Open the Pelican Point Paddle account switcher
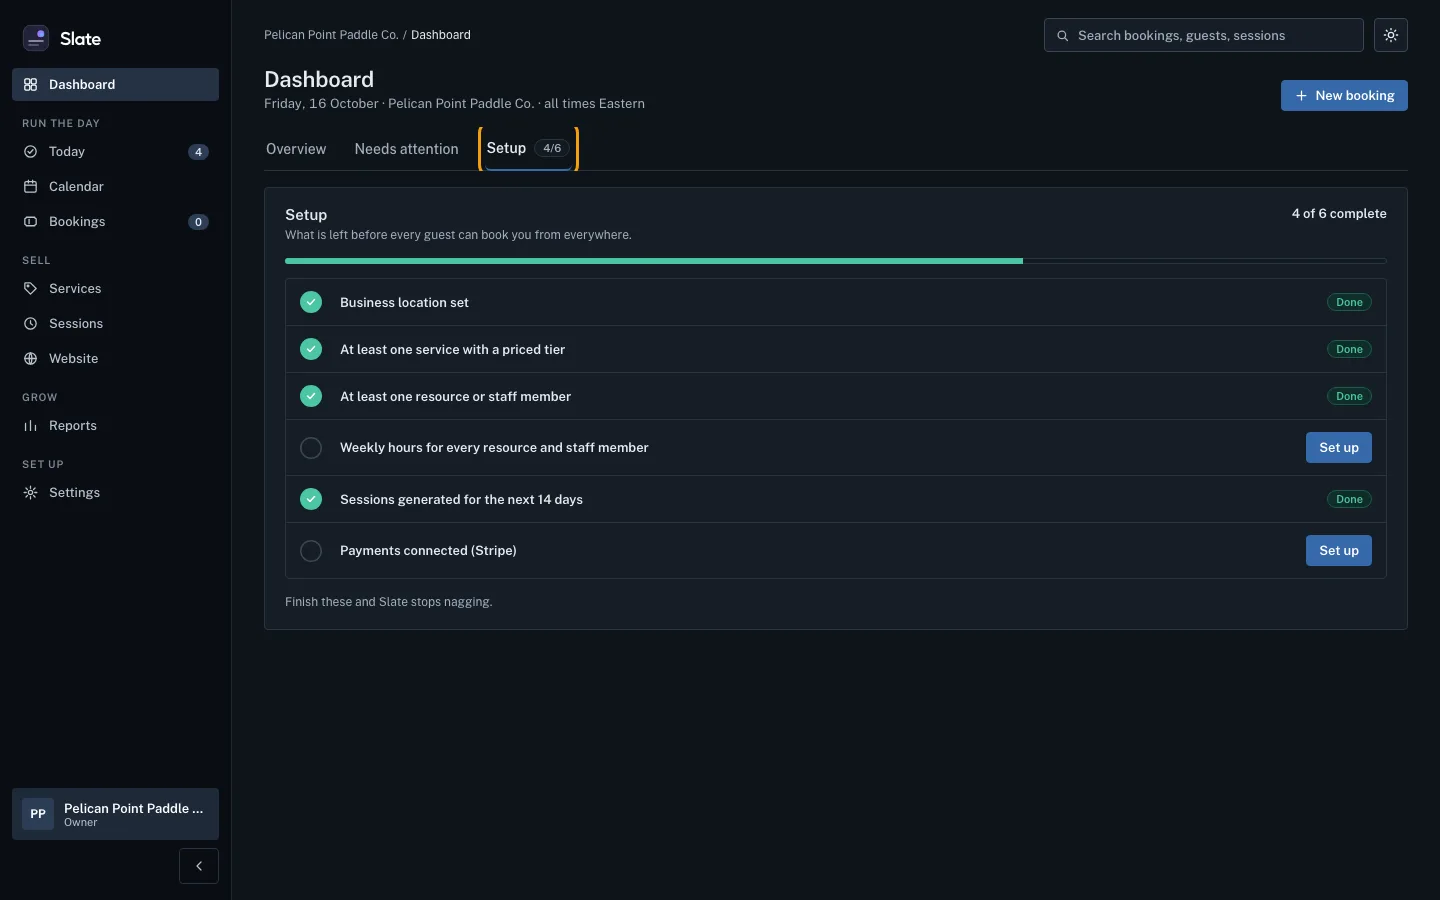The height and width of the screenshot is (900, 1440). point(115,814)
